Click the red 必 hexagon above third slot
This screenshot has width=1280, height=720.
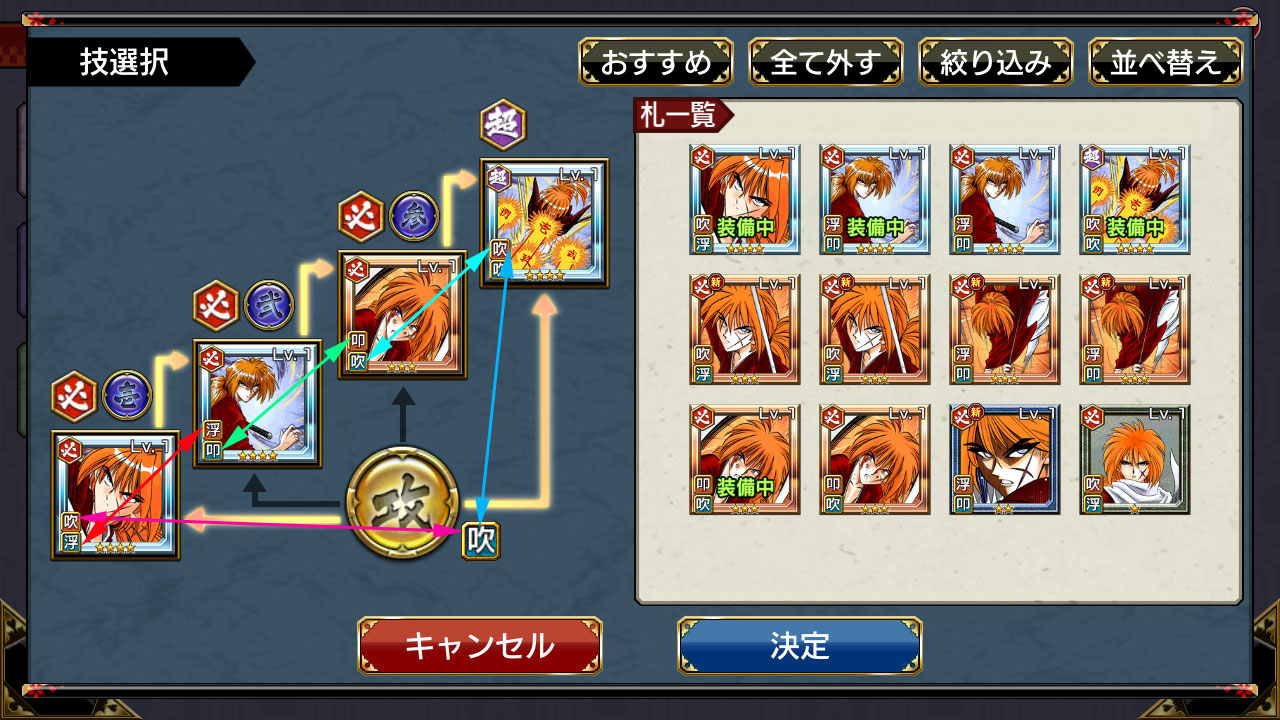click(361, 214)
